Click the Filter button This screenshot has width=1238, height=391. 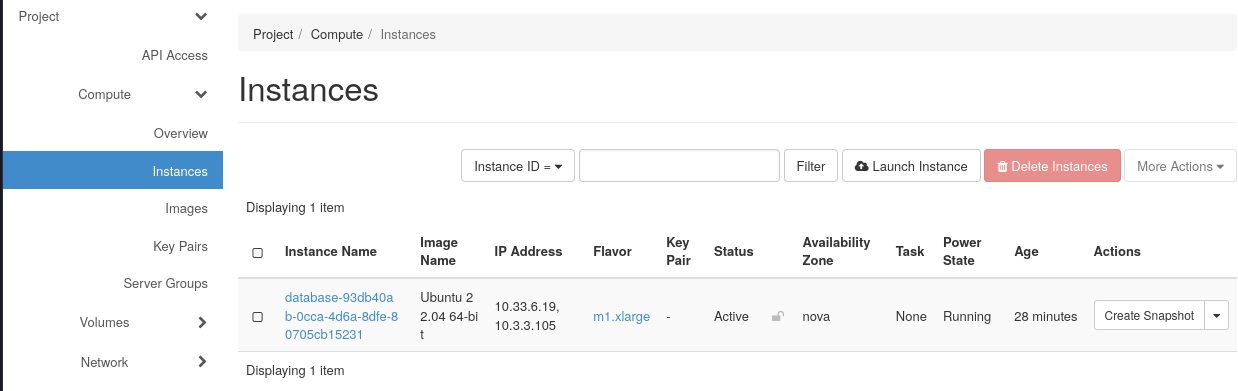coord(811,166)
